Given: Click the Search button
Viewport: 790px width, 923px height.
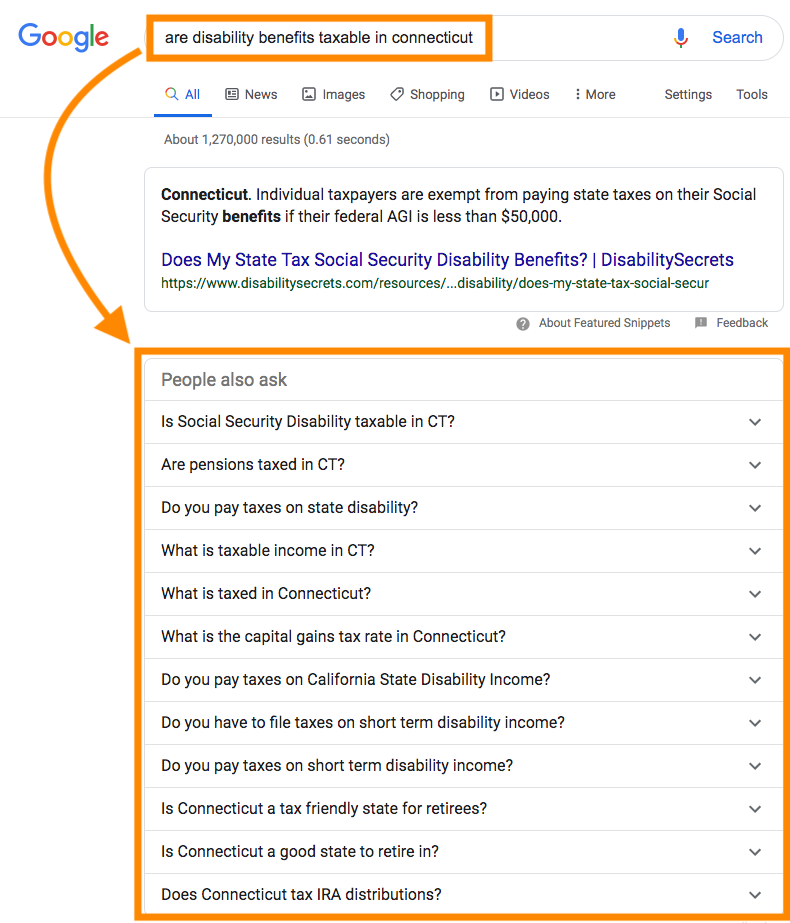Looking at the screenshot, I should 737,38.
